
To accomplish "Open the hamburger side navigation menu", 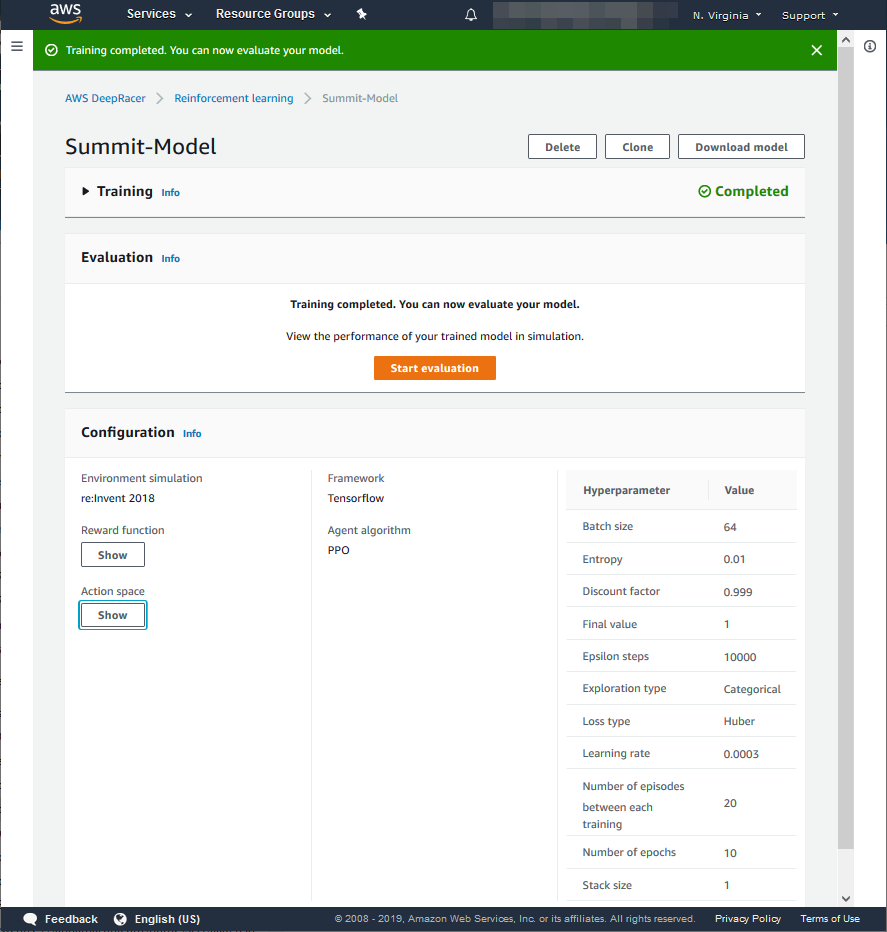I will (16, 46).
